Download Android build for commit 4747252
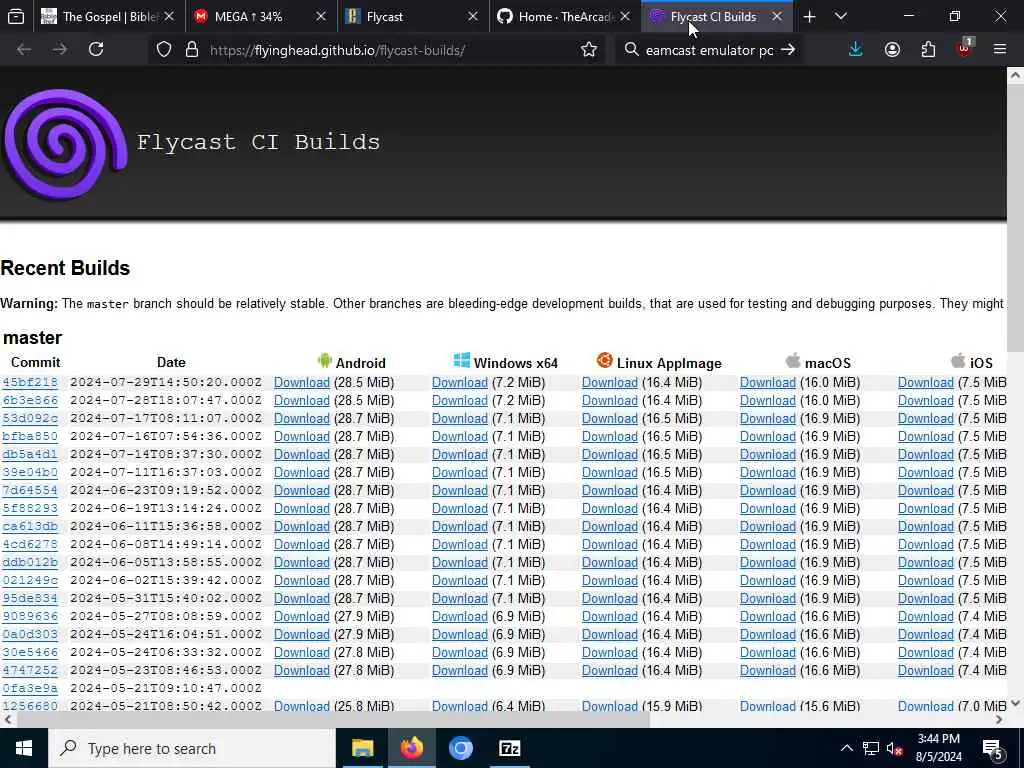Image resolution: width=1024 pixels, height=768 pixels. (302, 670)
